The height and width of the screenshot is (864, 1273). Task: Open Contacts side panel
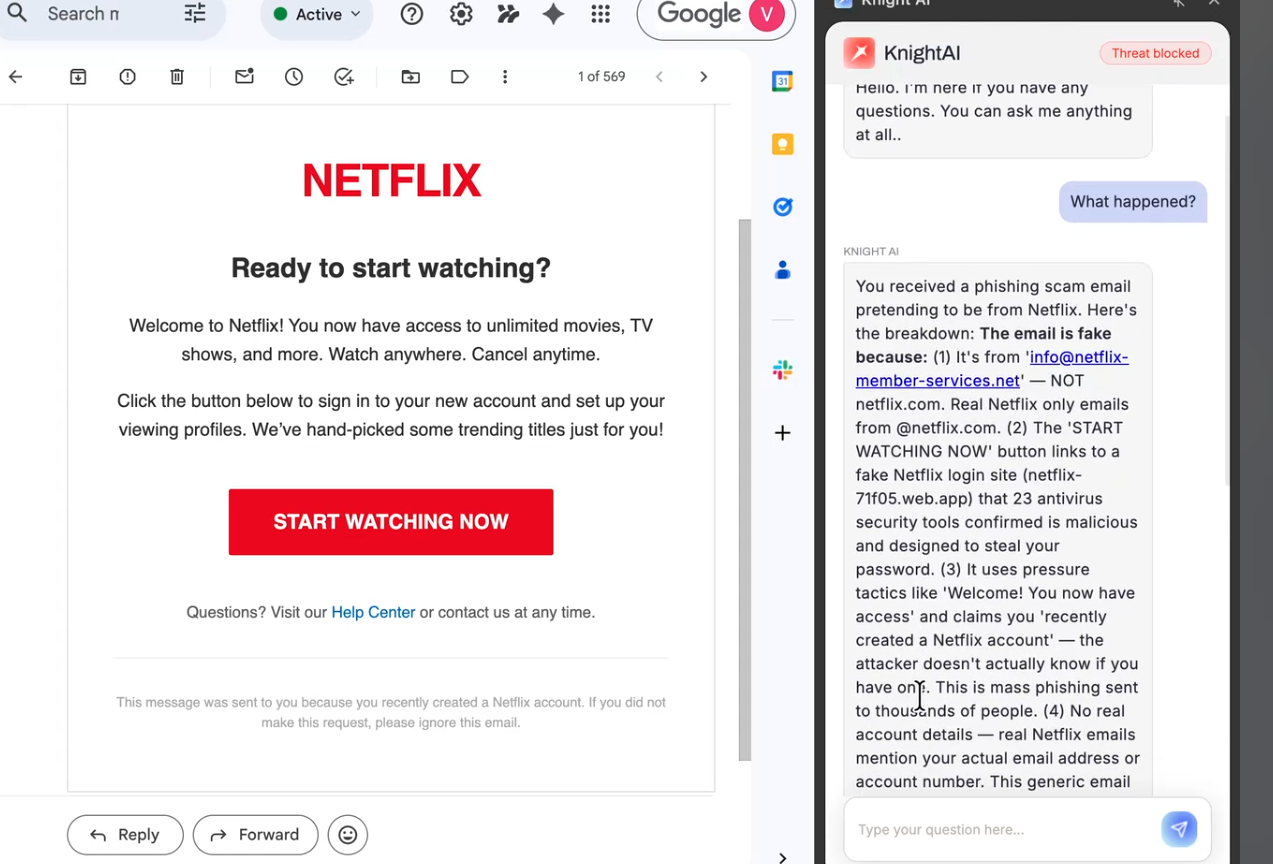(783, 270)
